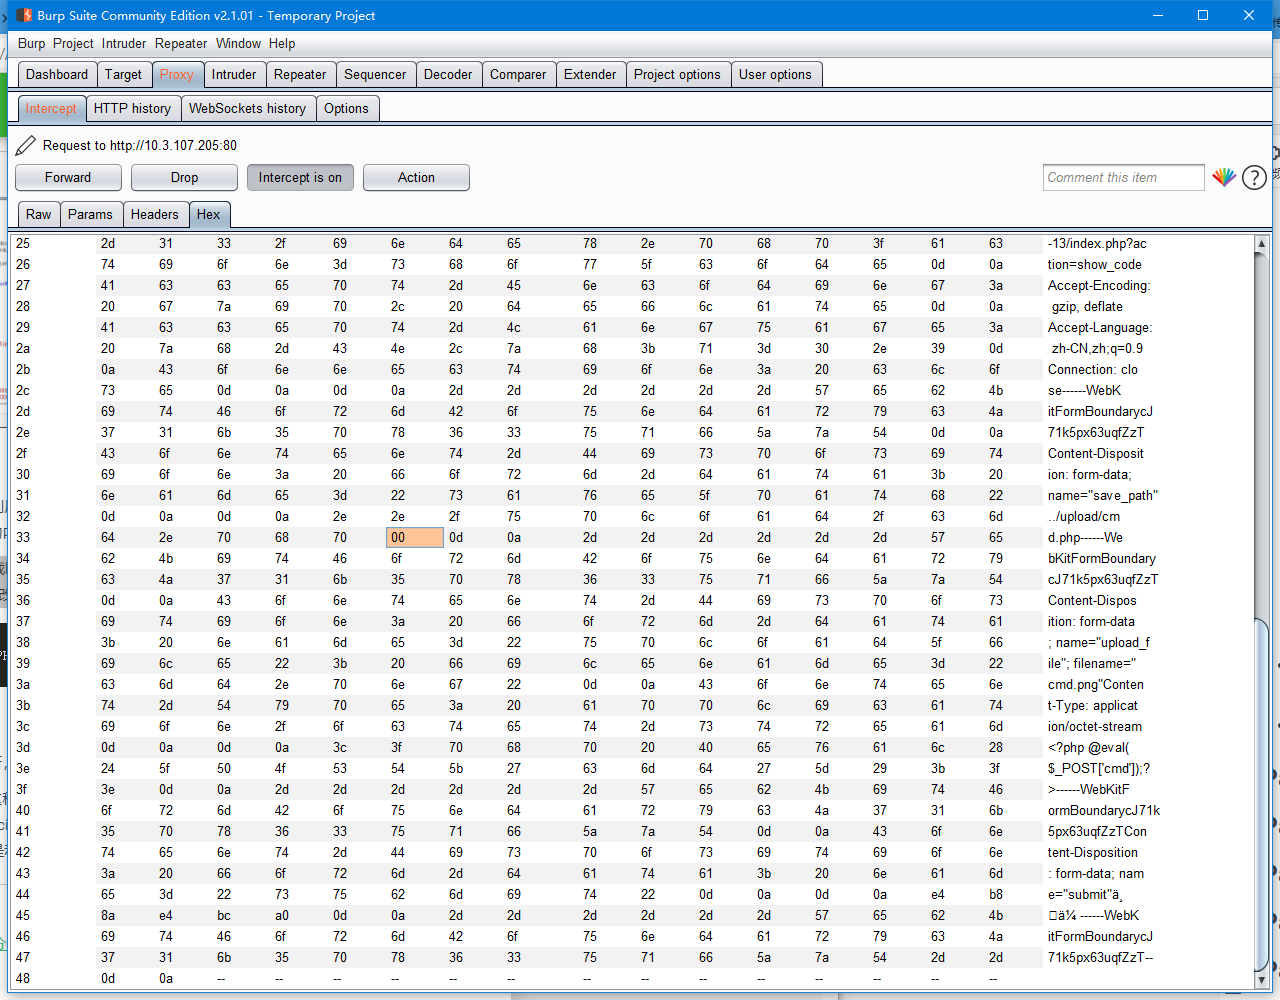Click the row number 3d cell
Screen dimensions: 1280x1000
(23, 747)
